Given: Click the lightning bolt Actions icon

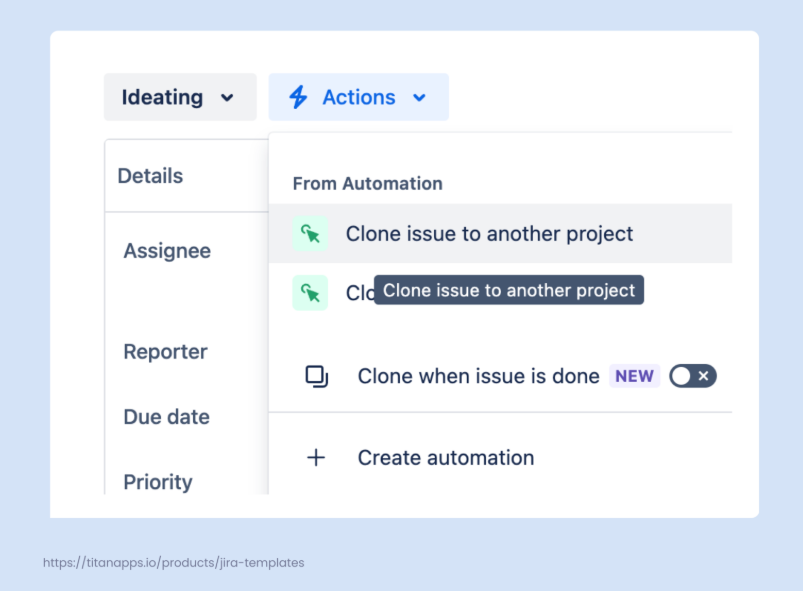Looking at the screenshot, I should pyautogui.click(x=298, y=97).
